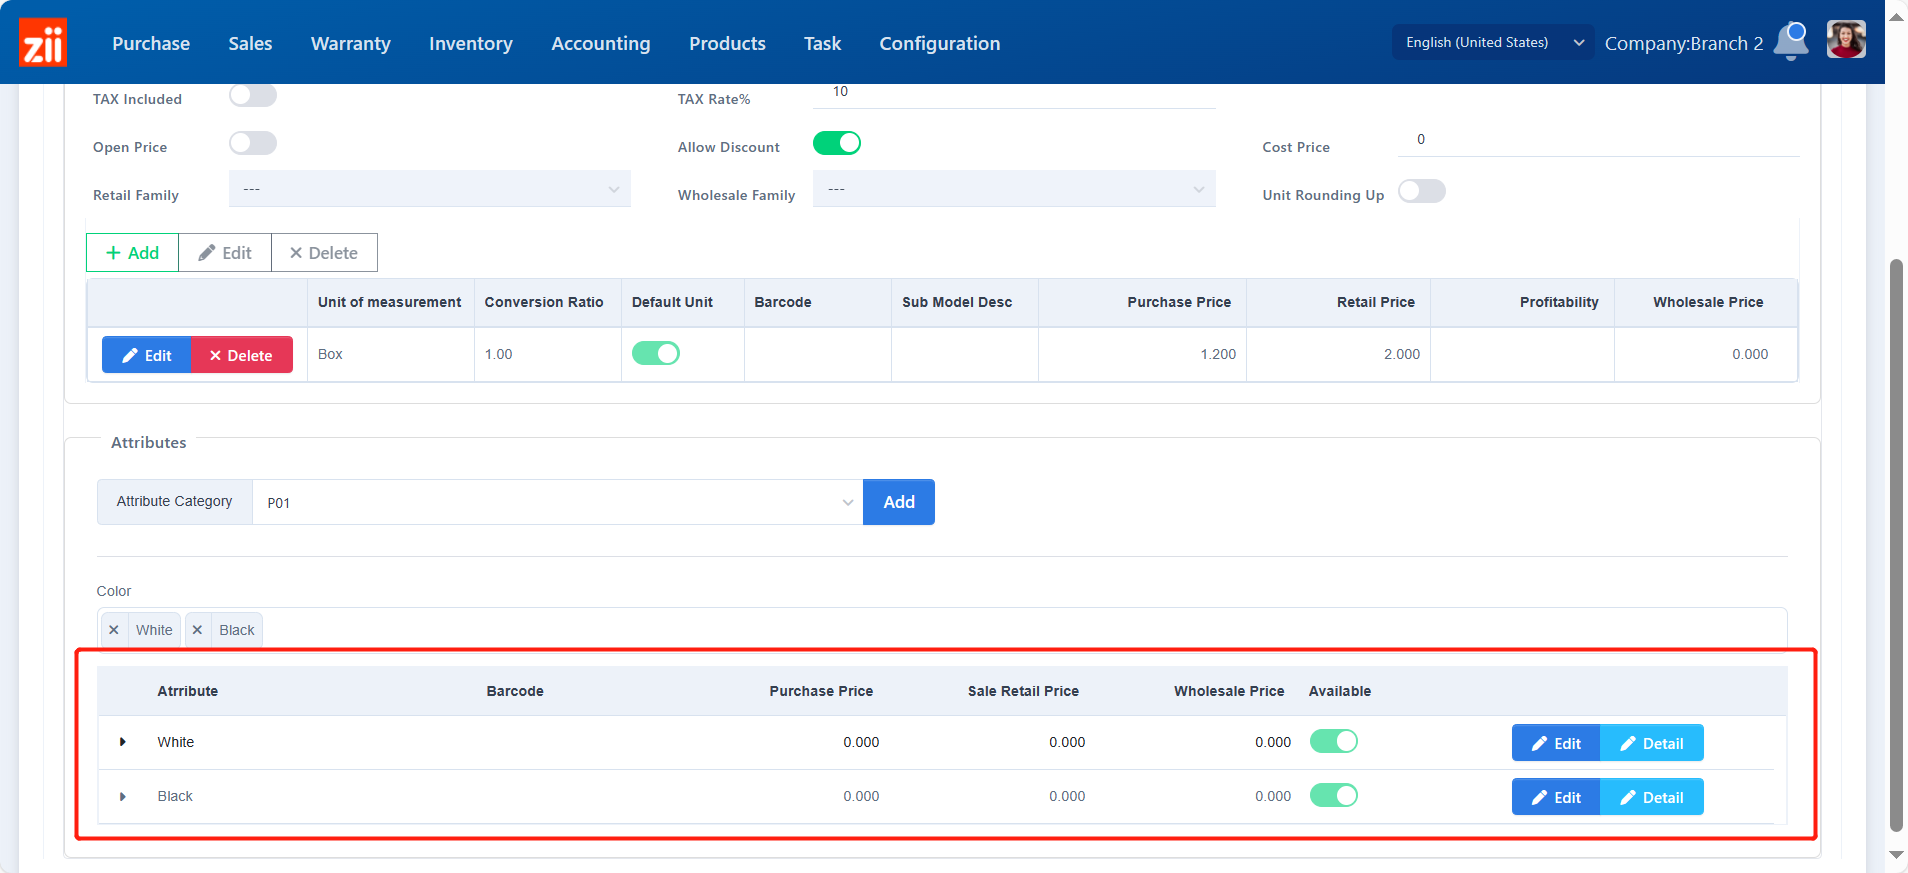
Task: Open the Retail Family dropdown
Action: pyautogui.click(x=429, y=189)
